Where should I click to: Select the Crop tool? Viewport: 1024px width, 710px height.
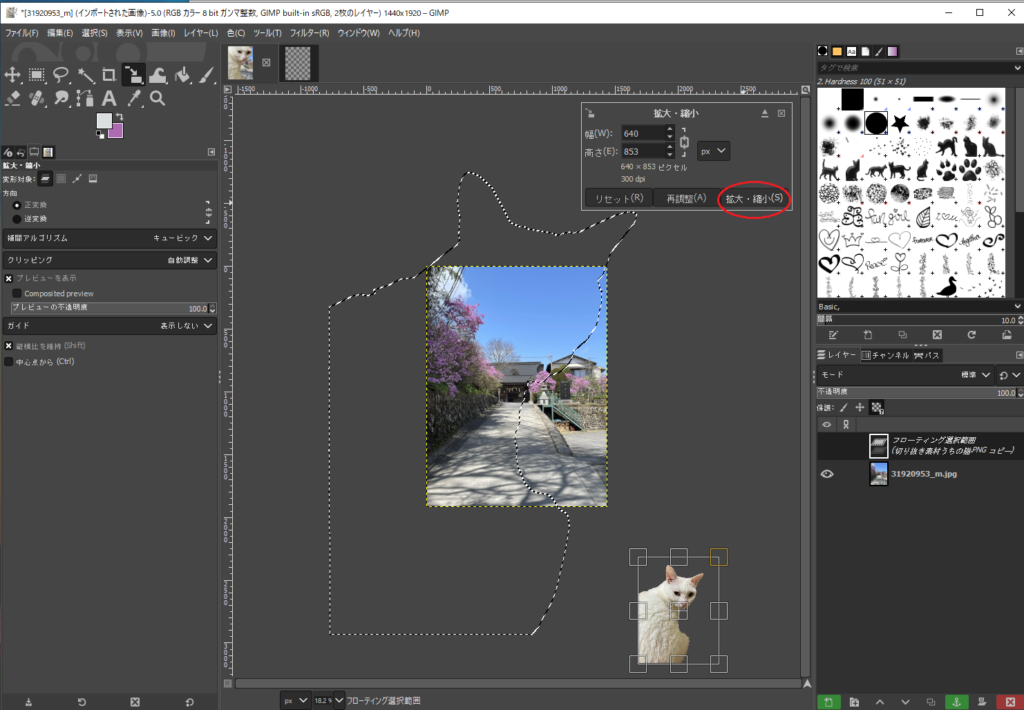click(109, 75)
